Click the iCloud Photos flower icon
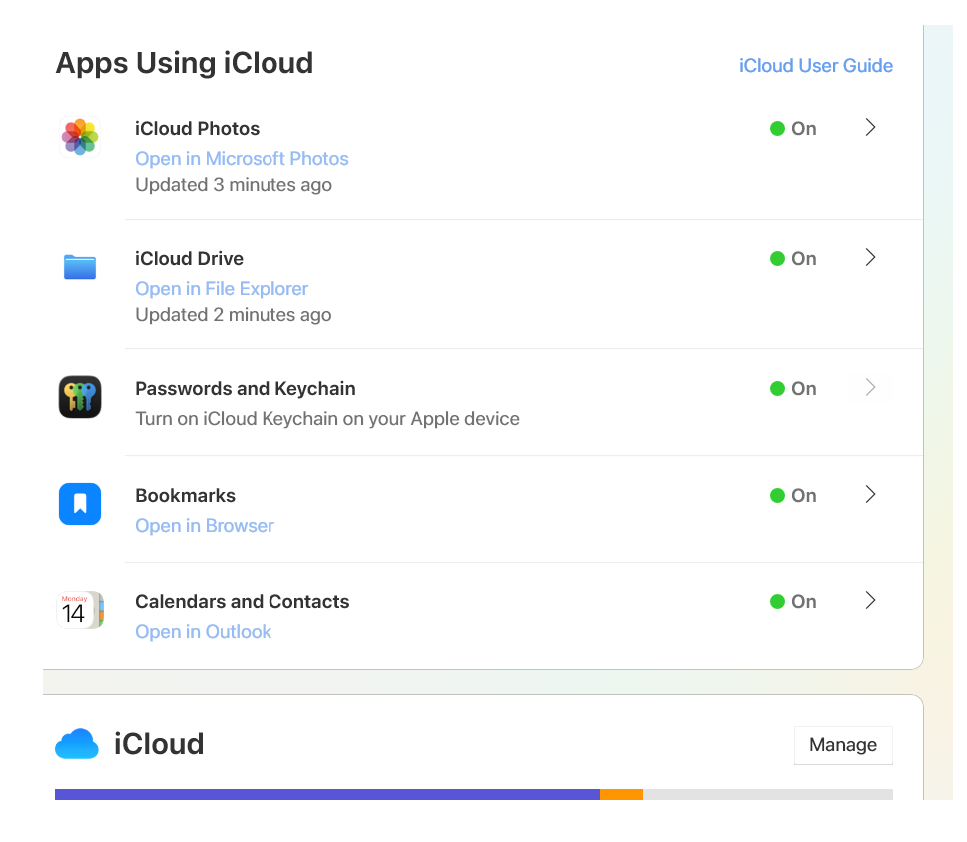This screenshot has height=842, width=967. click(80, 137)
